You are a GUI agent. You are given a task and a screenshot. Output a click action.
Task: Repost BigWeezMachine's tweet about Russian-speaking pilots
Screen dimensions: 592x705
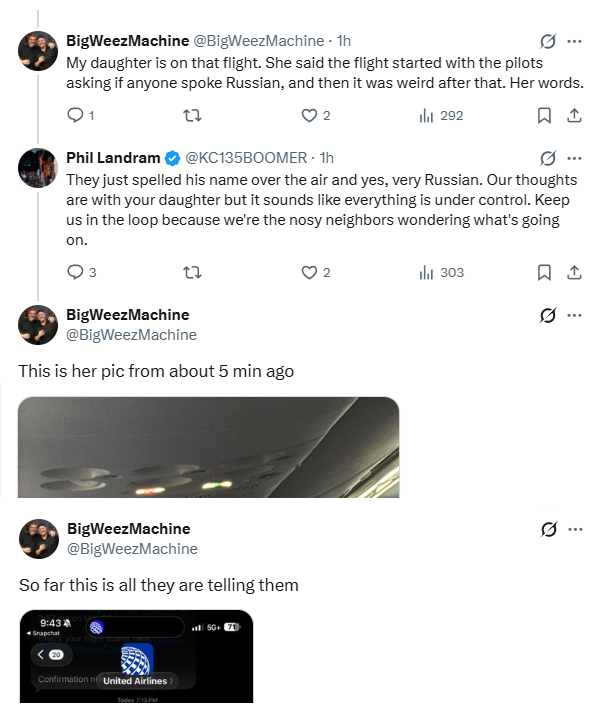192,116
